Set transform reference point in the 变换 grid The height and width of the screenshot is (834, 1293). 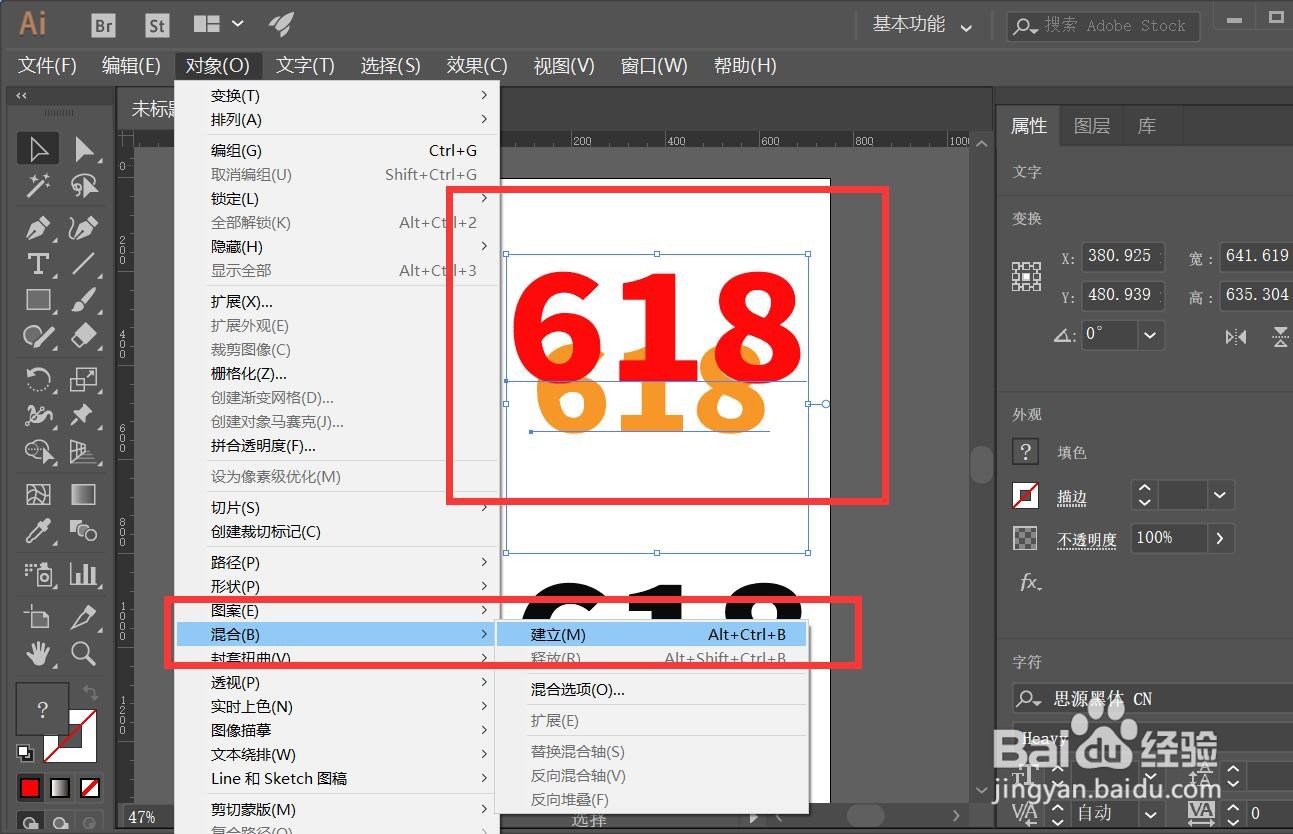1028,276
